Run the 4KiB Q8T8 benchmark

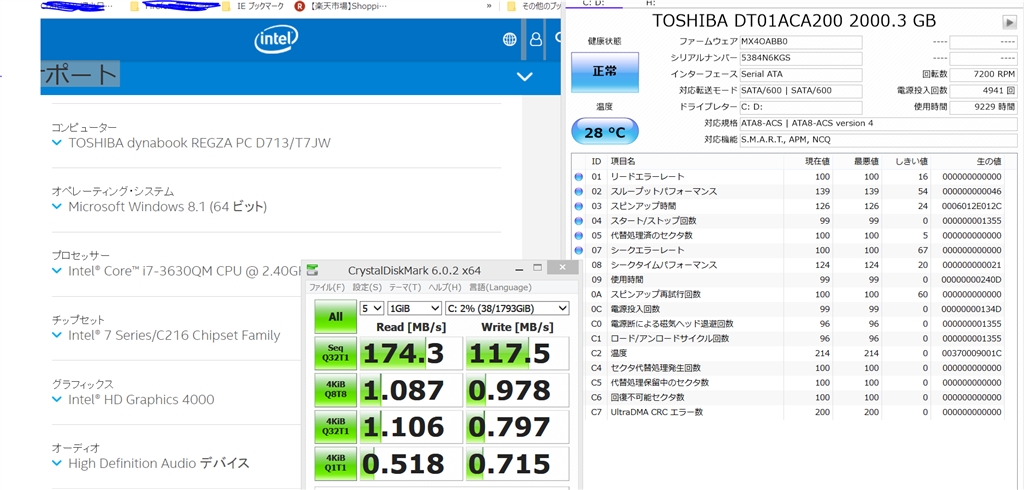click(336, 390)
